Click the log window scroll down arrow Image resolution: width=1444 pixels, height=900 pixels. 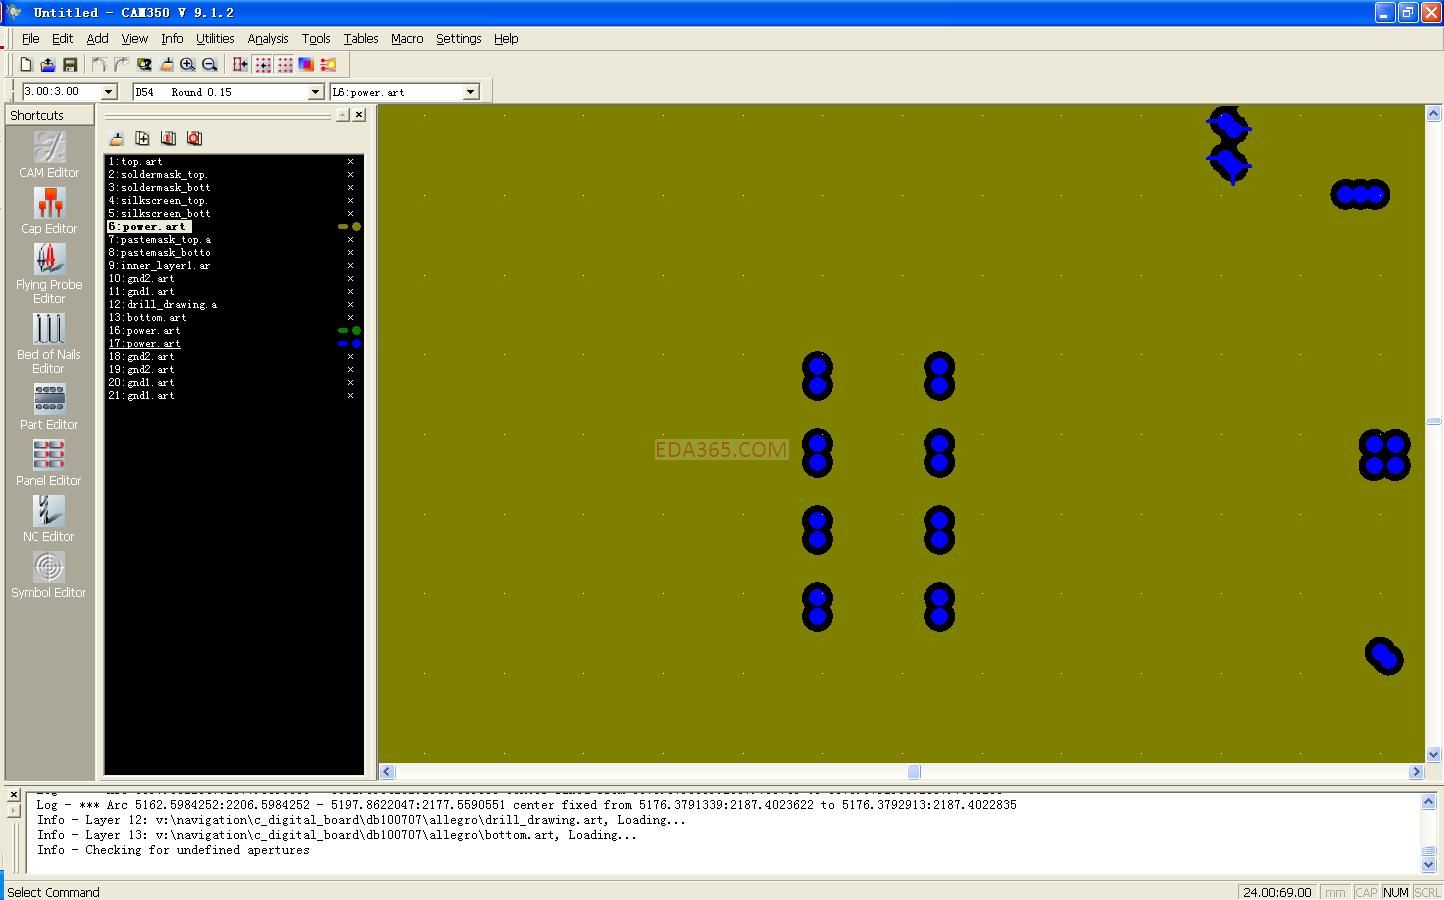[1428, 865]
